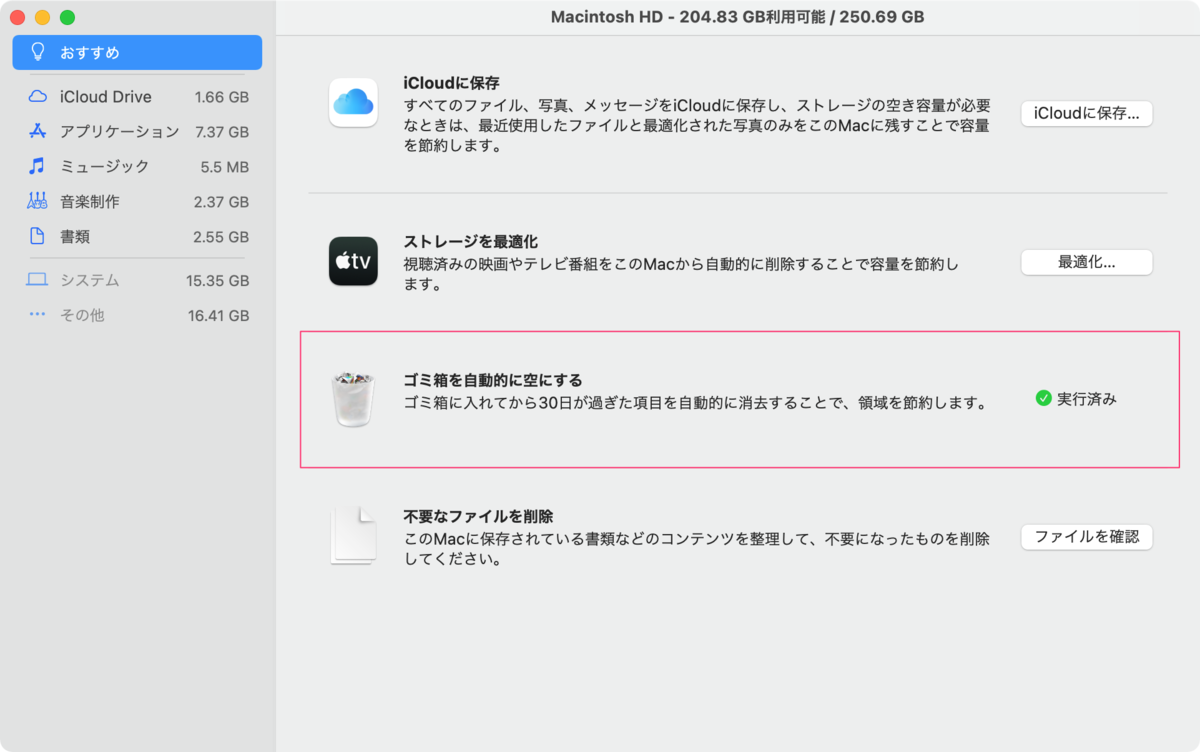Select iCloud Drive in the sidebar

[x=137, y=97]
